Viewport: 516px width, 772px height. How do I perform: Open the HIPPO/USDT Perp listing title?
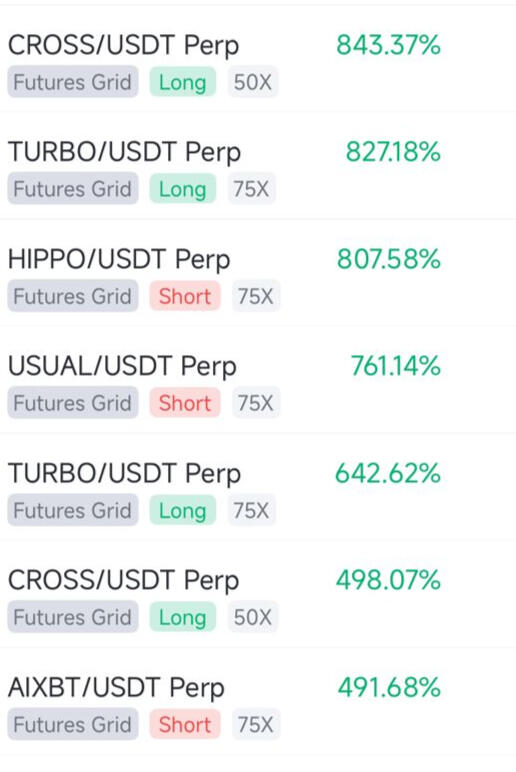(119, 260)
